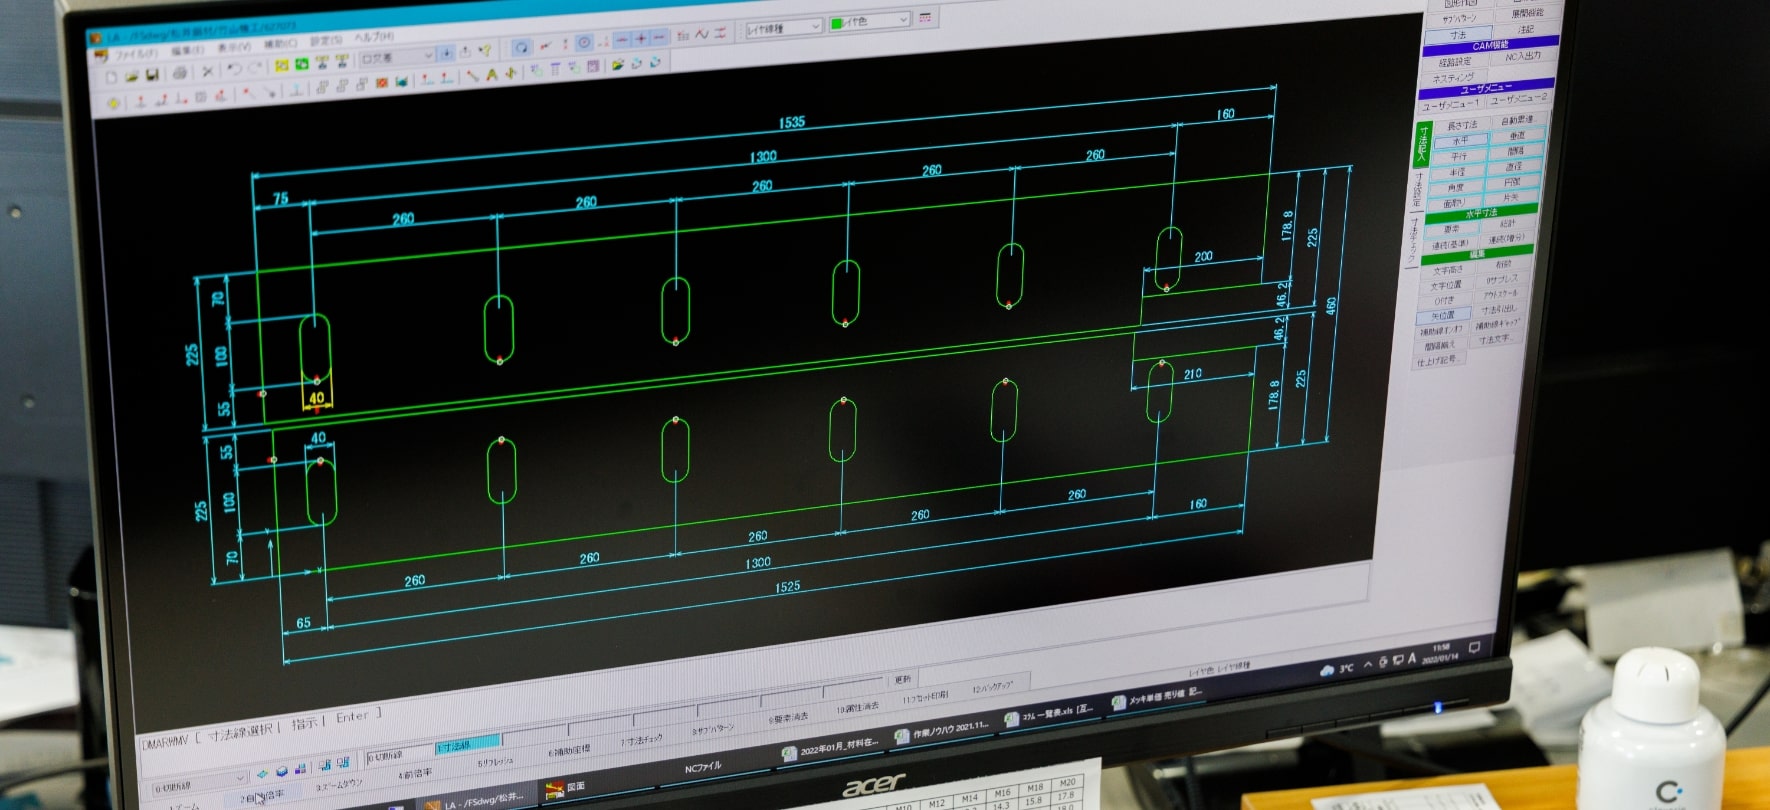Open 図面 window in taskbar
This screenshot has width=1770, height=810.
(567, 788)
